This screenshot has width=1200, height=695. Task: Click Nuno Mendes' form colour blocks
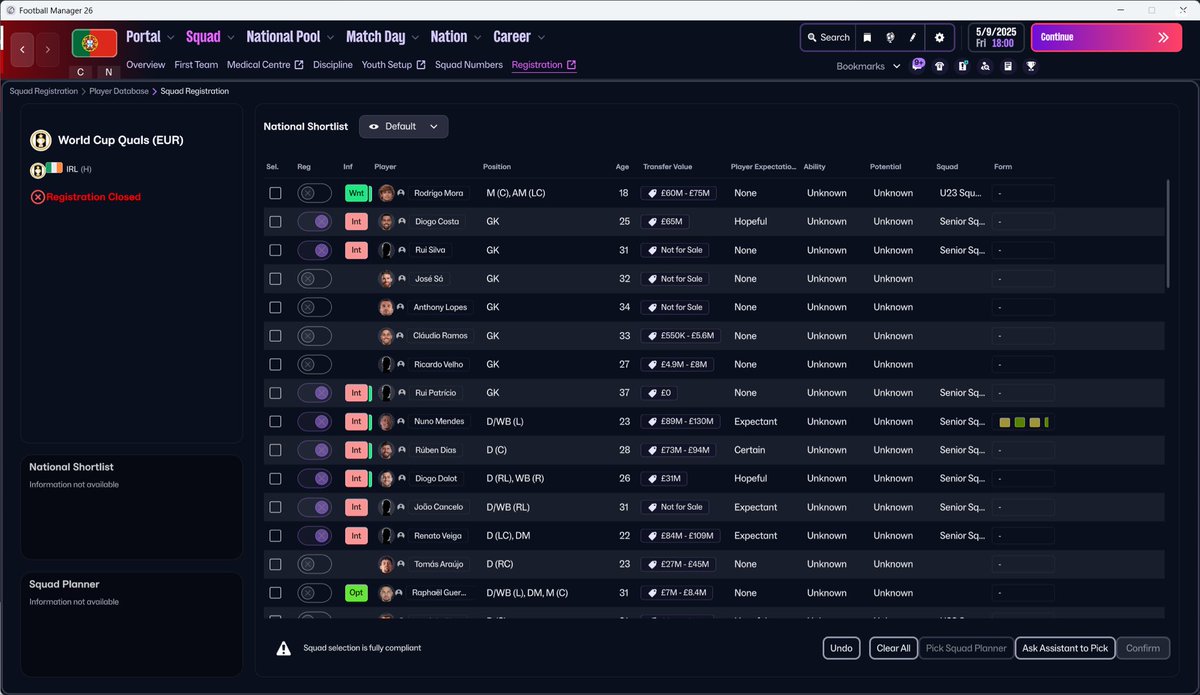[1023, 422]
